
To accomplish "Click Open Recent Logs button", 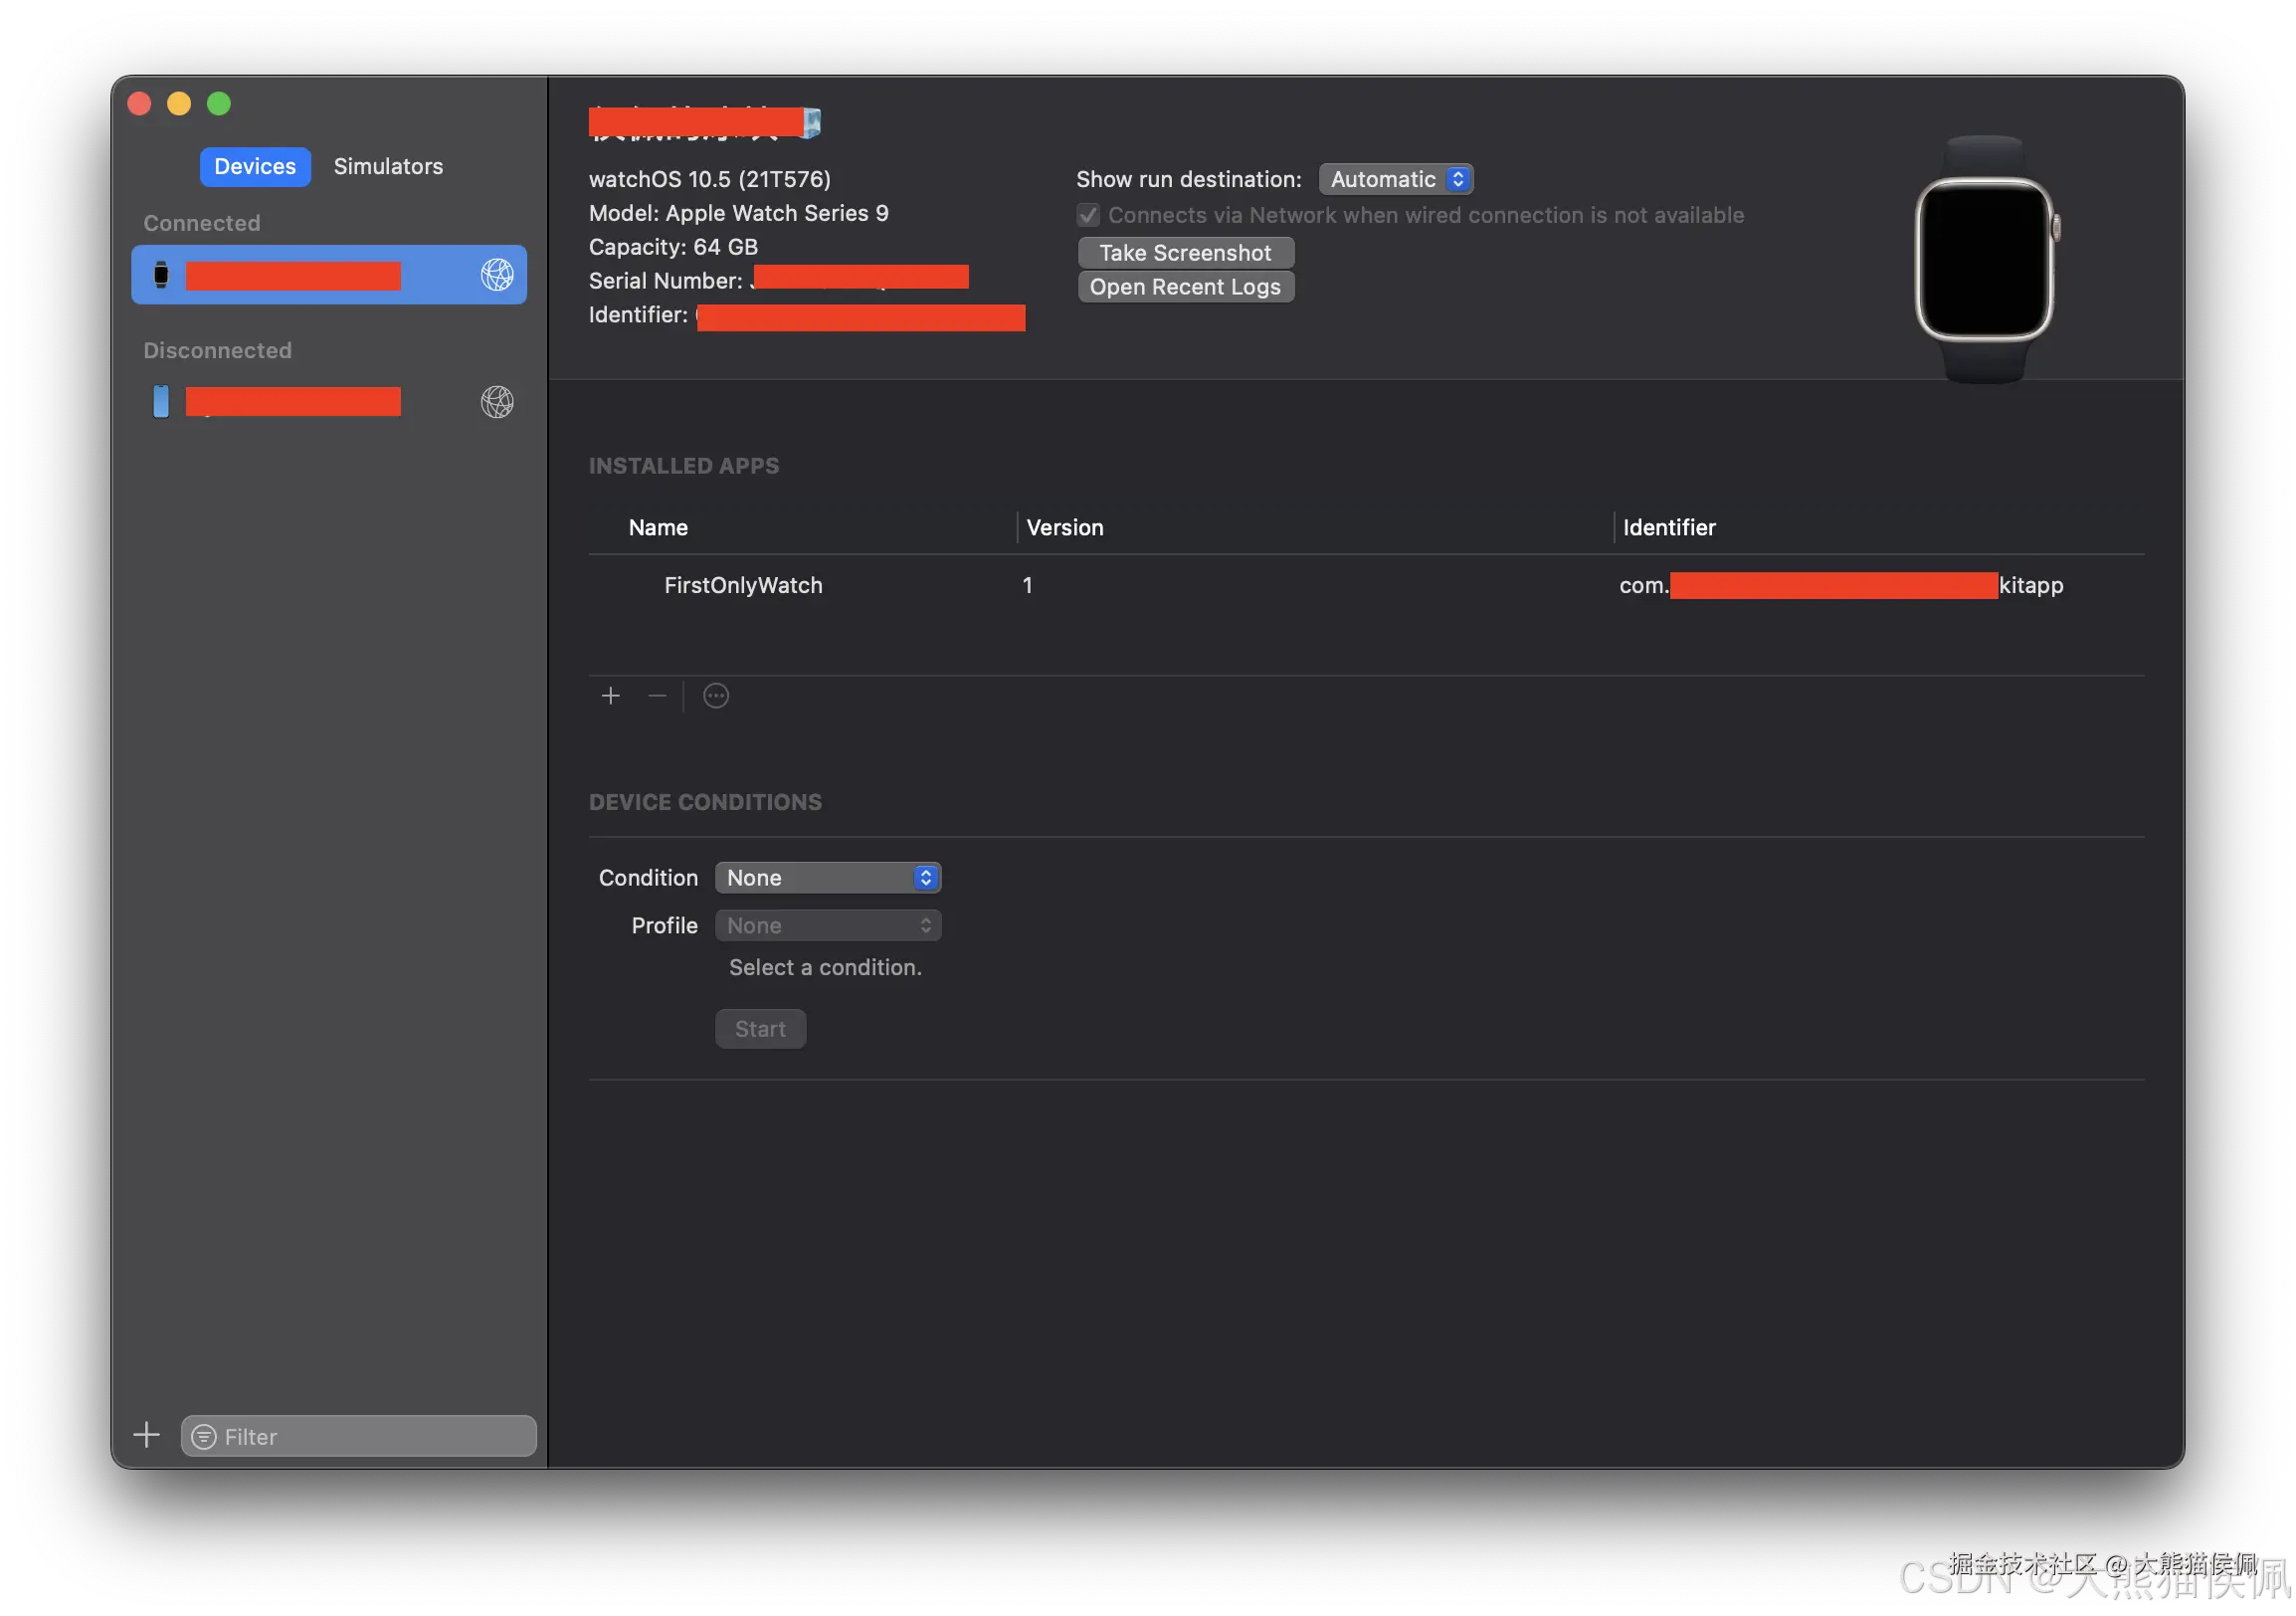I will [x=1185, y=287].
